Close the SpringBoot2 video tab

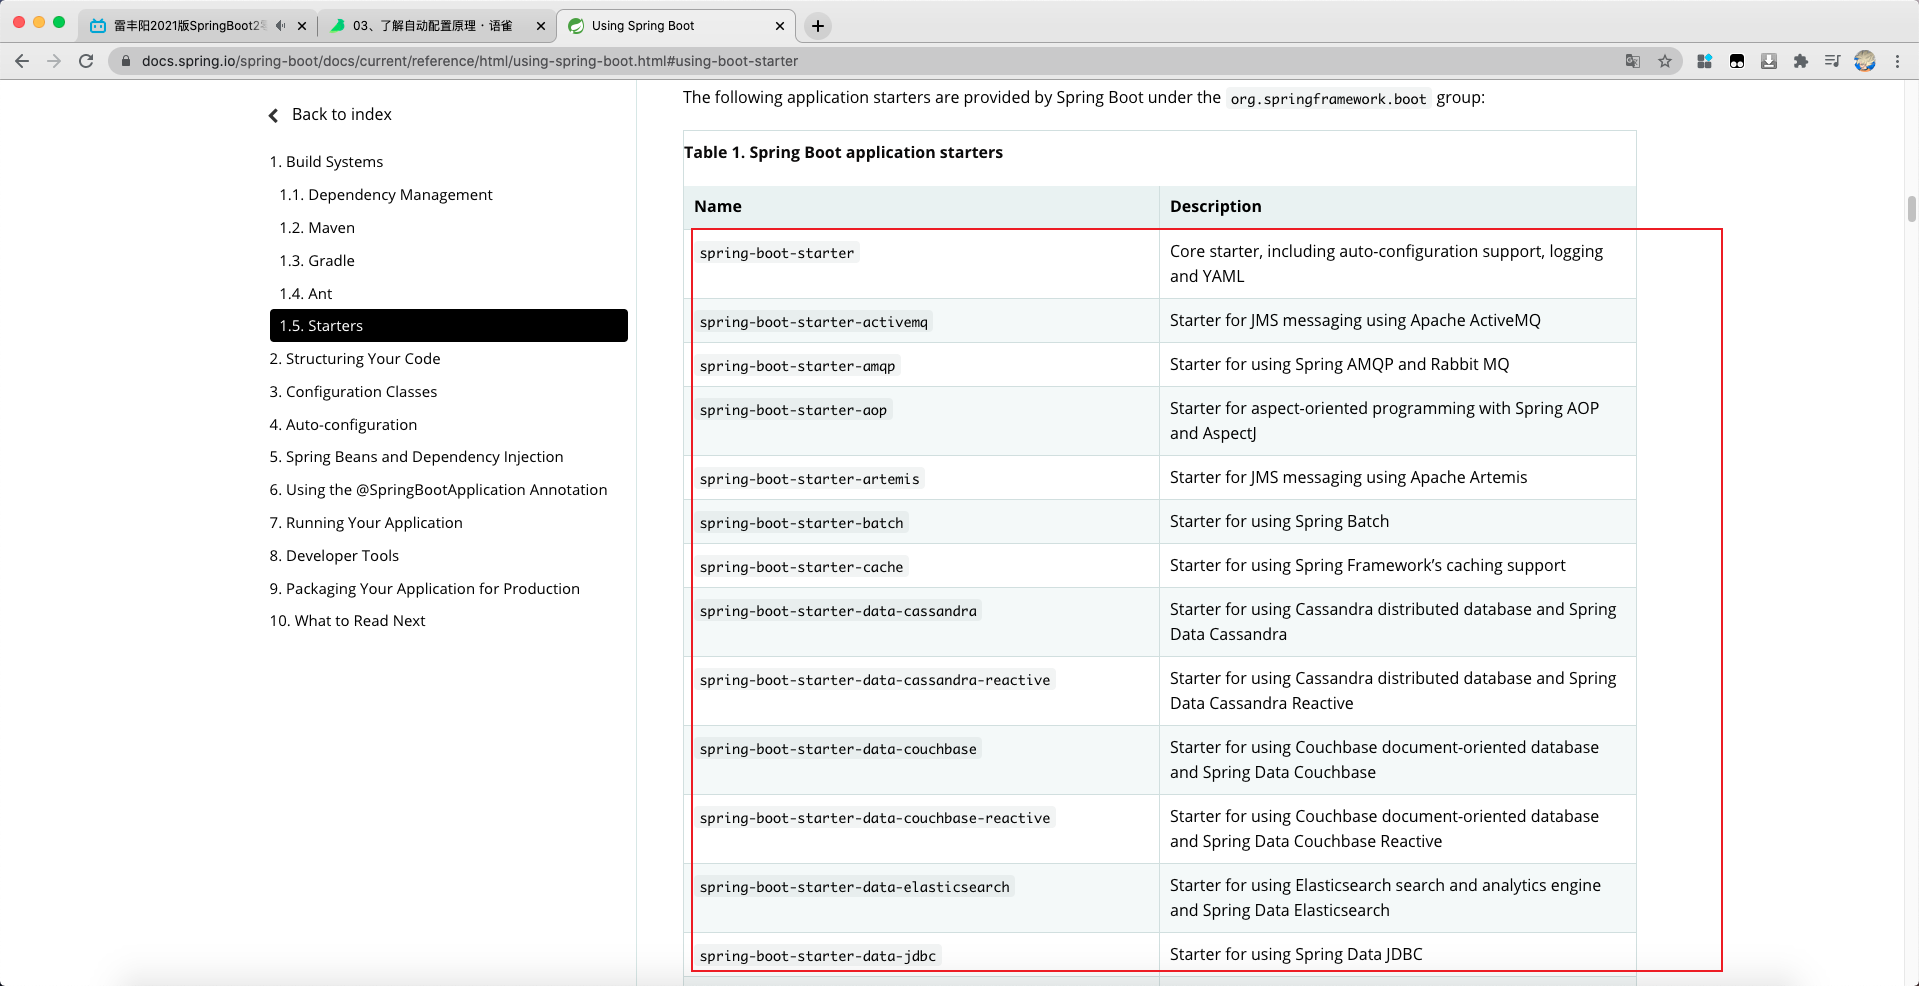302,26
